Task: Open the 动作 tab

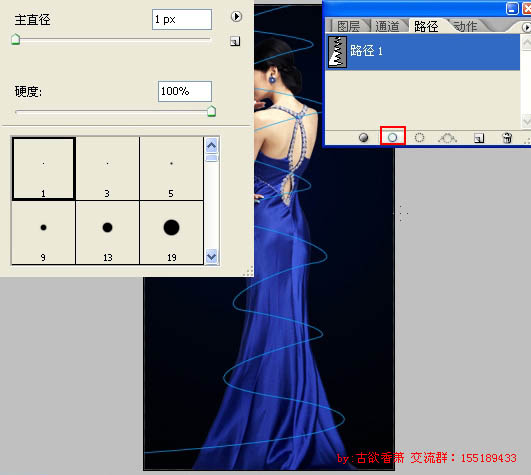Action: pos(465,26)
